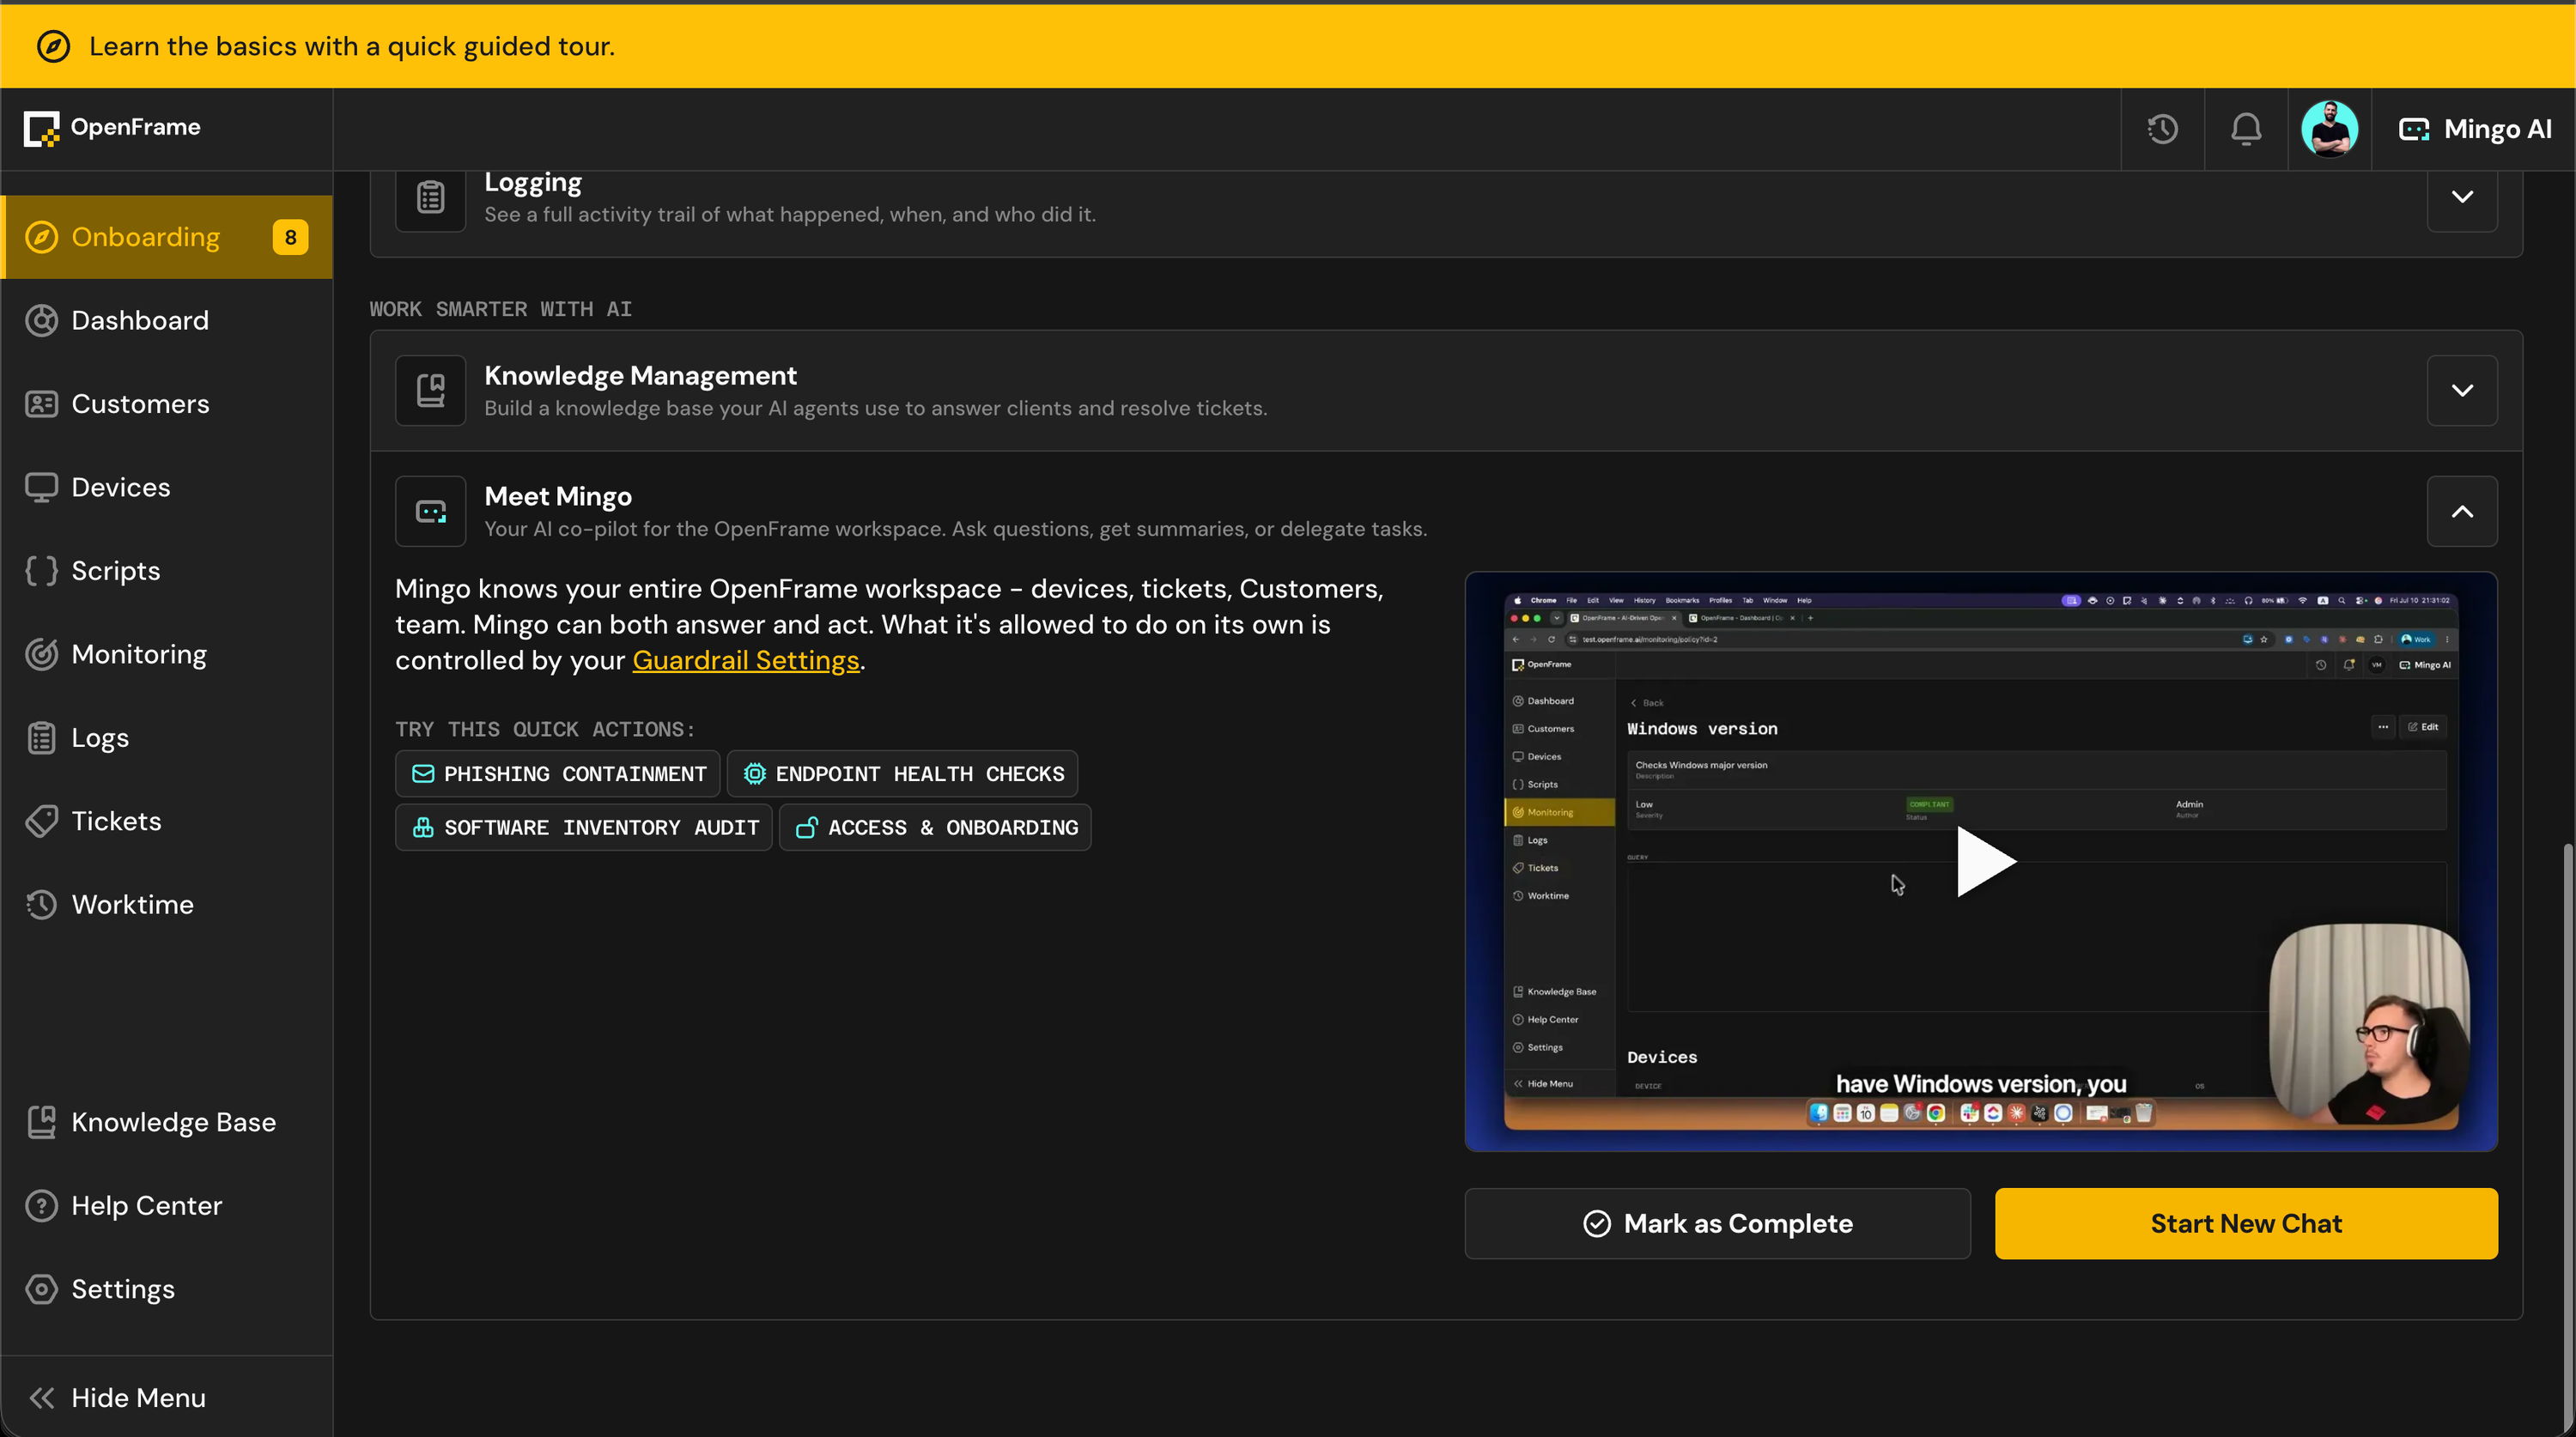Open the notifications bell
This screenshot has width=2576, height=1437.
tap(2246, 129)
